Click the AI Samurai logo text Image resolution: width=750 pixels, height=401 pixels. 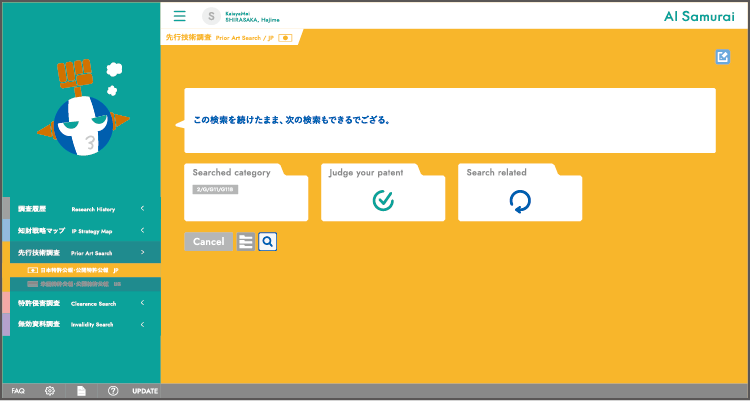point(698,16)
